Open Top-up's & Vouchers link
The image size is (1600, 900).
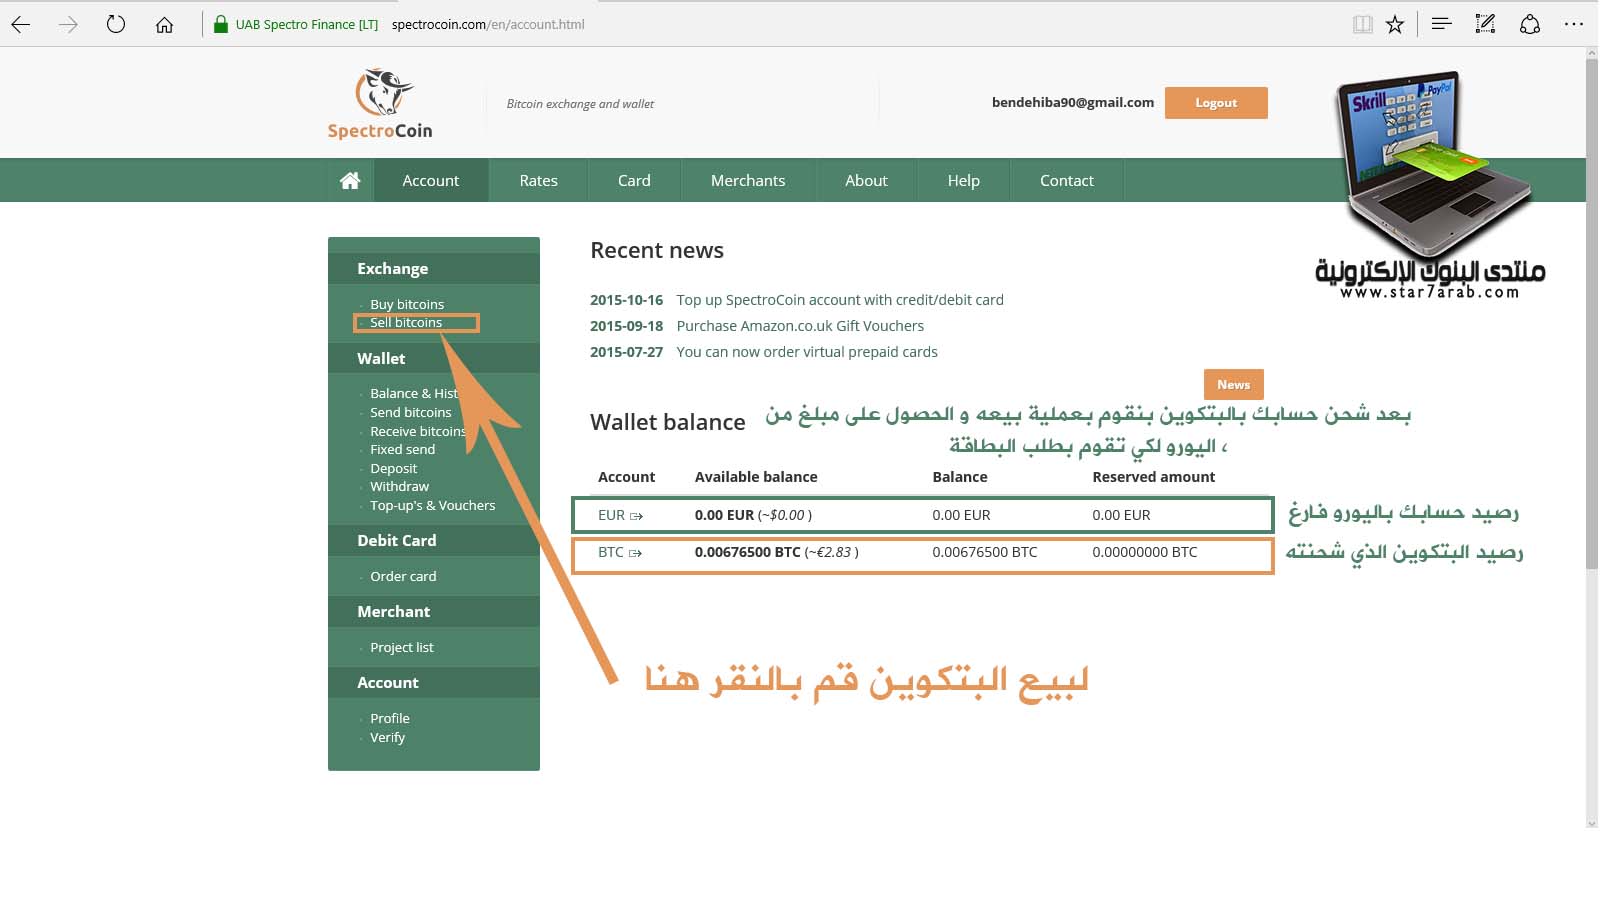[433, 505]
